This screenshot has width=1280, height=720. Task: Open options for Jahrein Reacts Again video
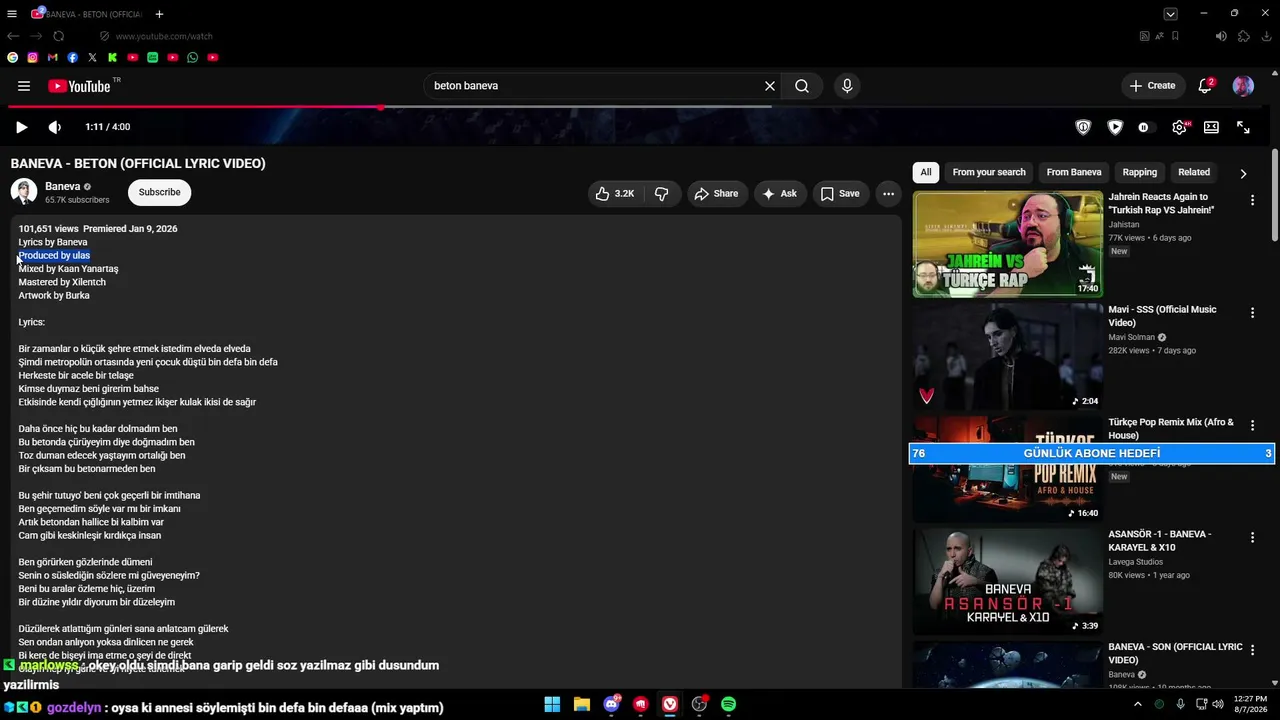tap(1252, 201)
